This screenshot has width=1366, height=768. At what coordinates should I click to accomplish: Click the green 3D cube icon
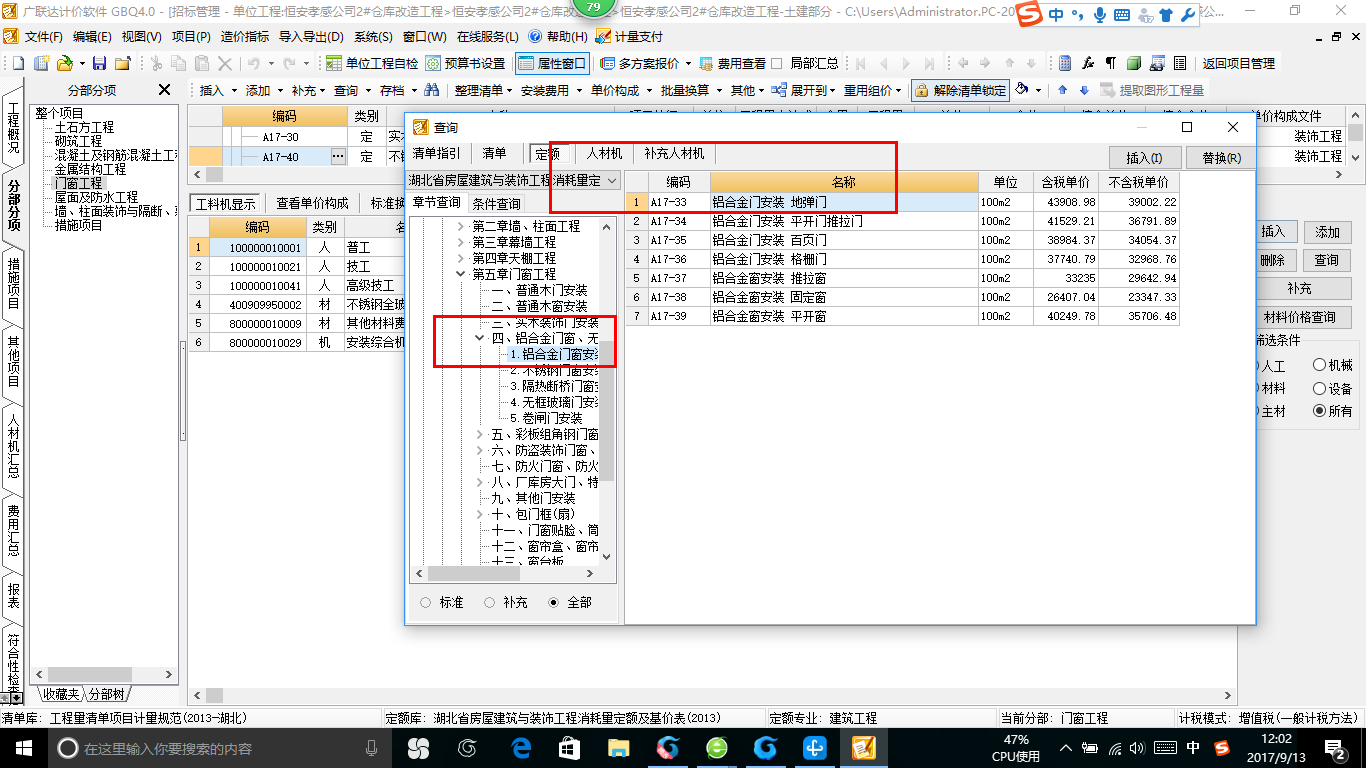pos(1134,63)
